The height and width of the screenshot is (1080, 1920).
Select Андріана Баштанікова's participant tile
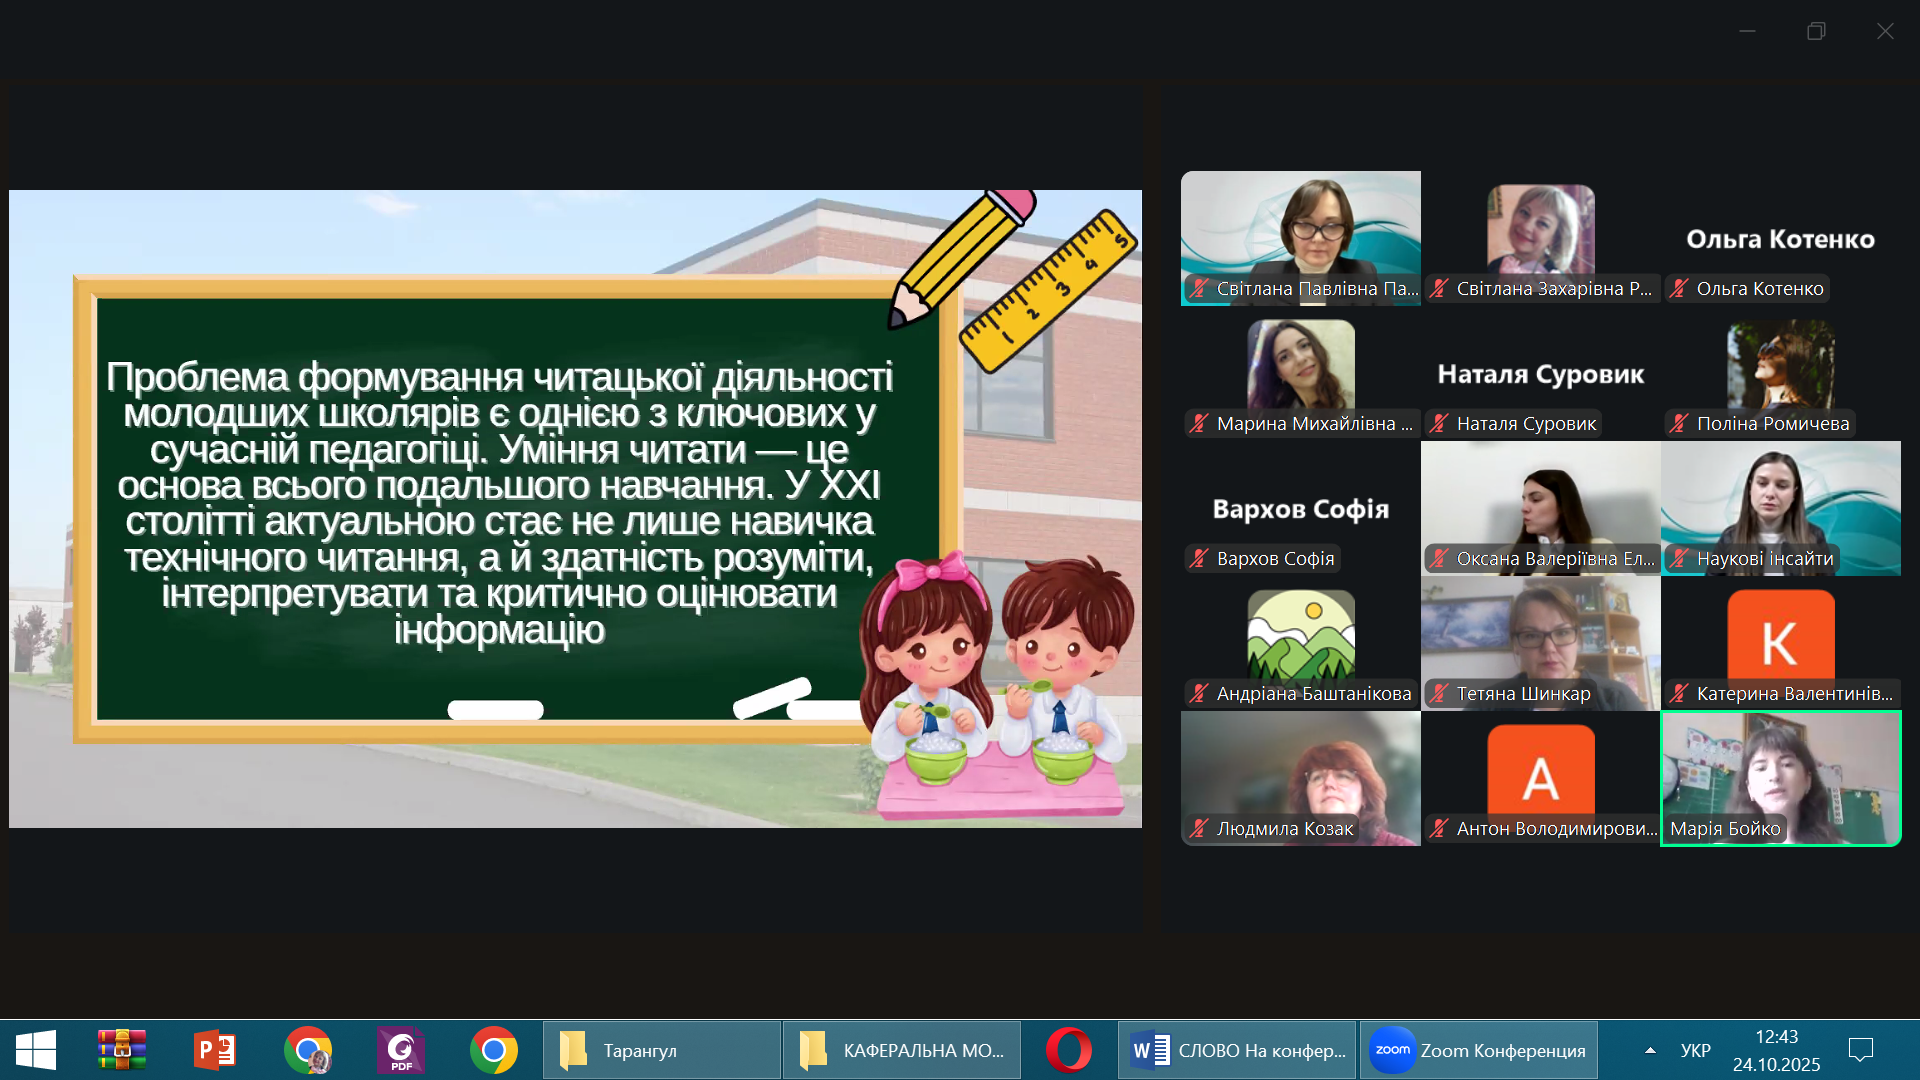[x=1301, y=643]
